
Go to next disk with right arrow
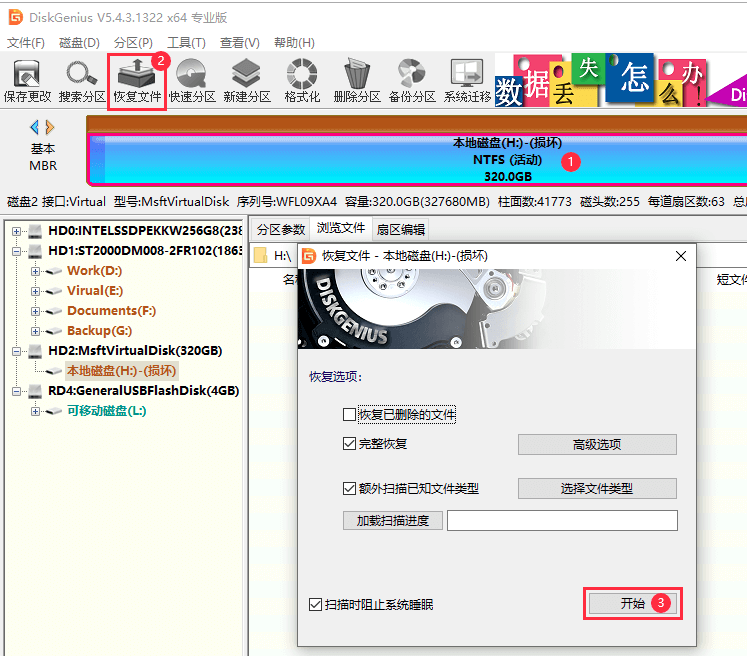pyautogui.click(x=50, y=127)
